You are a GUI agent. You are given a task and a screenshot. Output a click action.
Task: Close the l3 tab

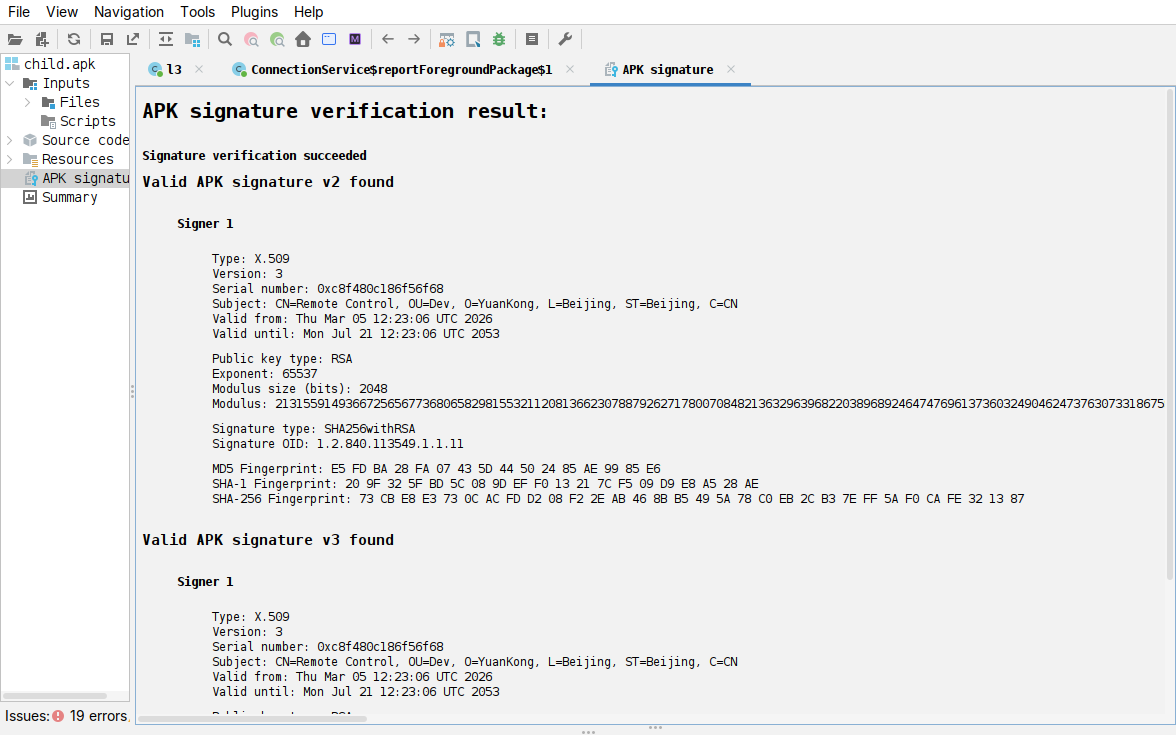199,69
